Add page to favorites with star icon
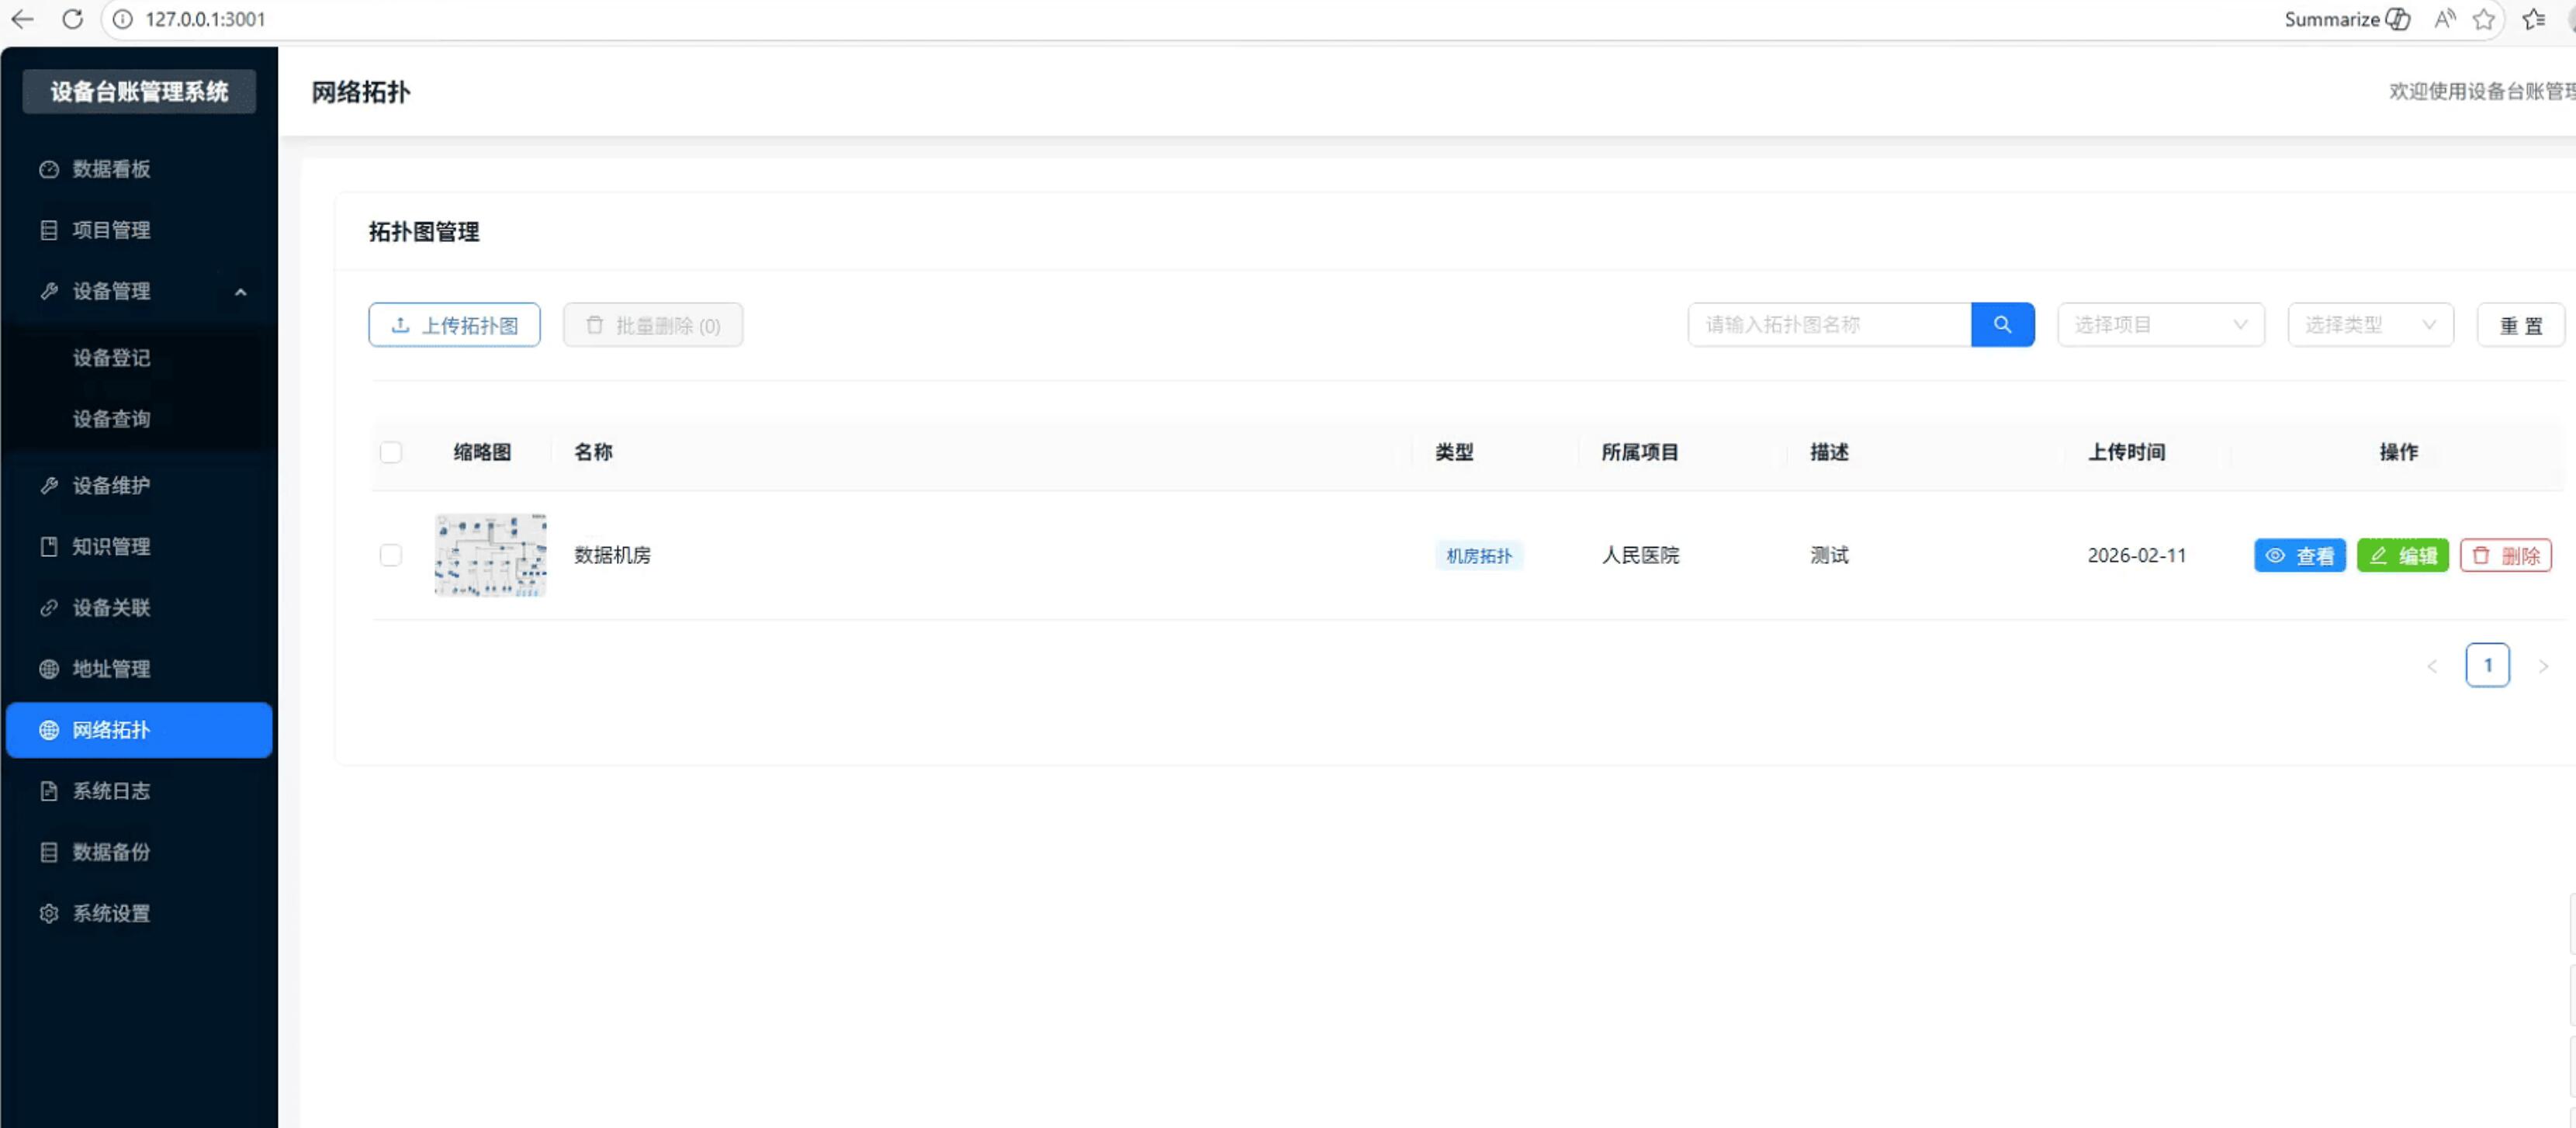 coord(2484,19)
